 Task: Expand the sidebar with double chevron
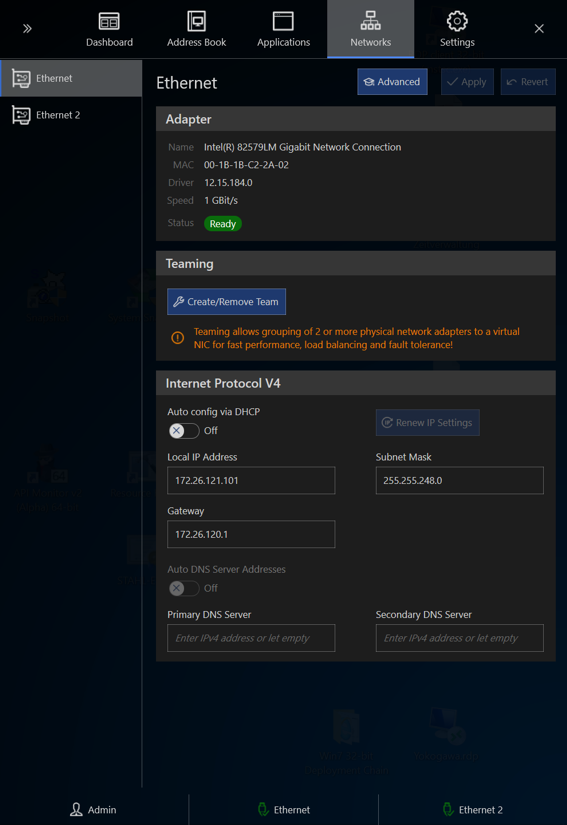(x=27, y=28)
